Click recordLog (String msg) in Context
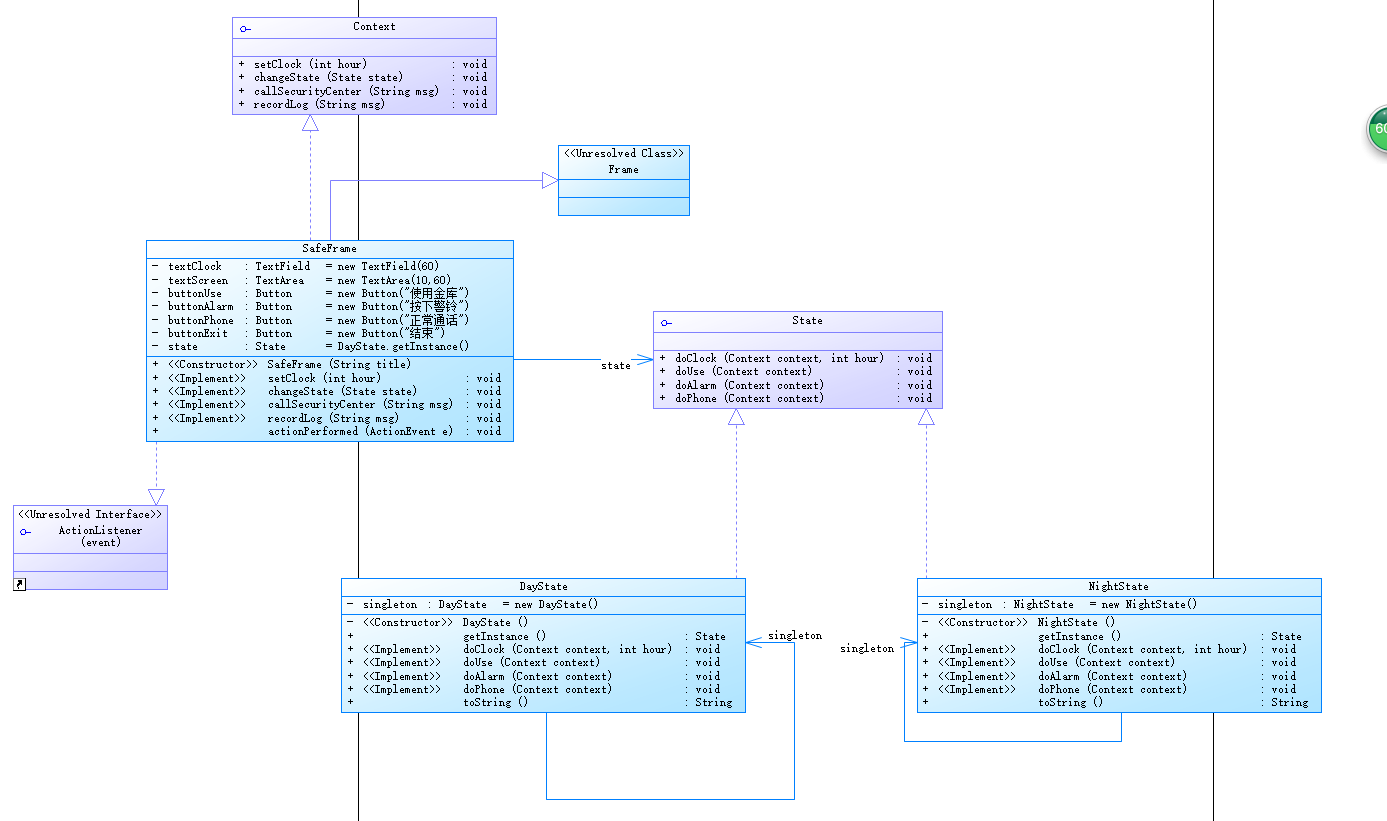 pyautogui.click(x=363, y=104)
